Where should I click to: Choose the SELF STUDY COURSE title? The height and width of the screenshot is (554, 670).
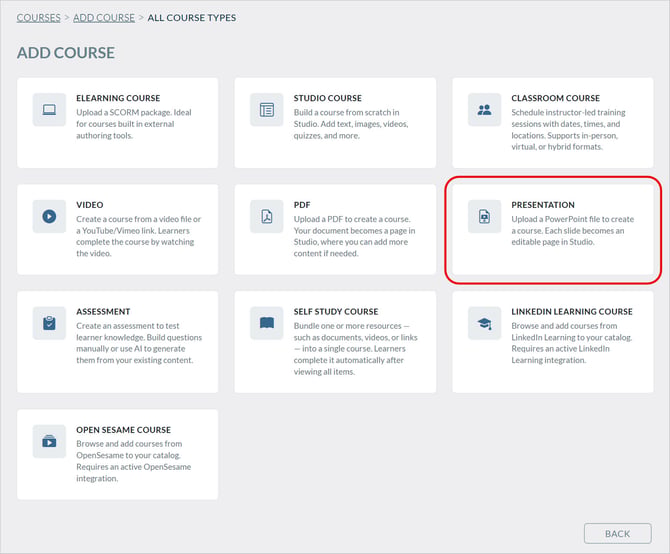point(336,311)
